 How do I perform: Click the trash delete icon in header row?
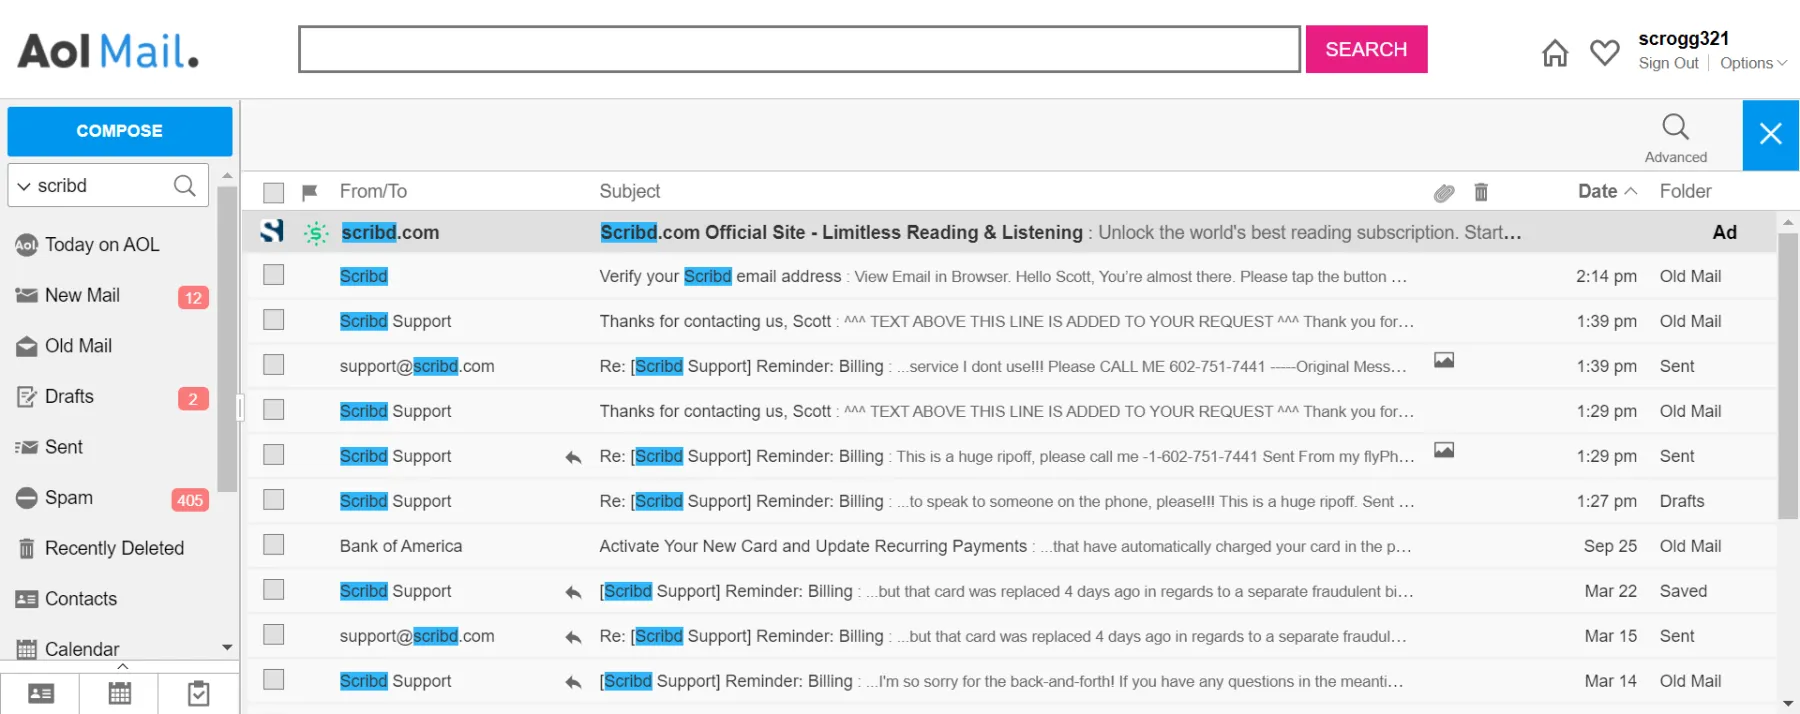tap(1481, 192)
